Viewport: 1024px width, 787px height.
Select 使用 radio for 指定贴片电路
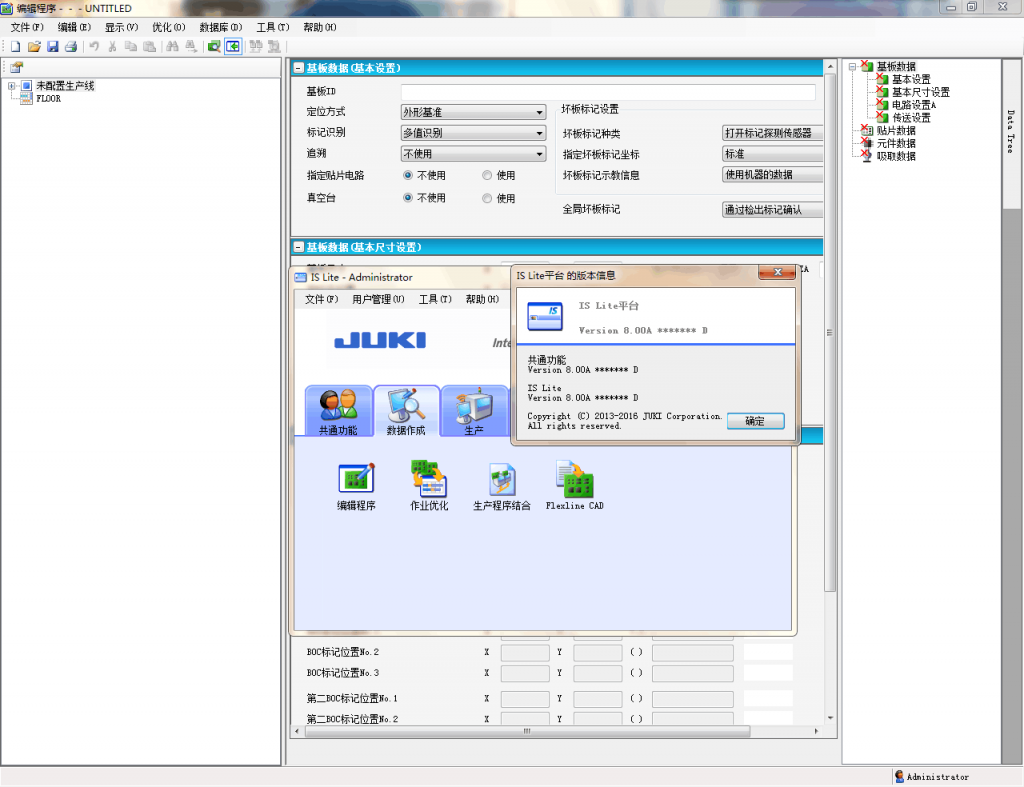487,175
